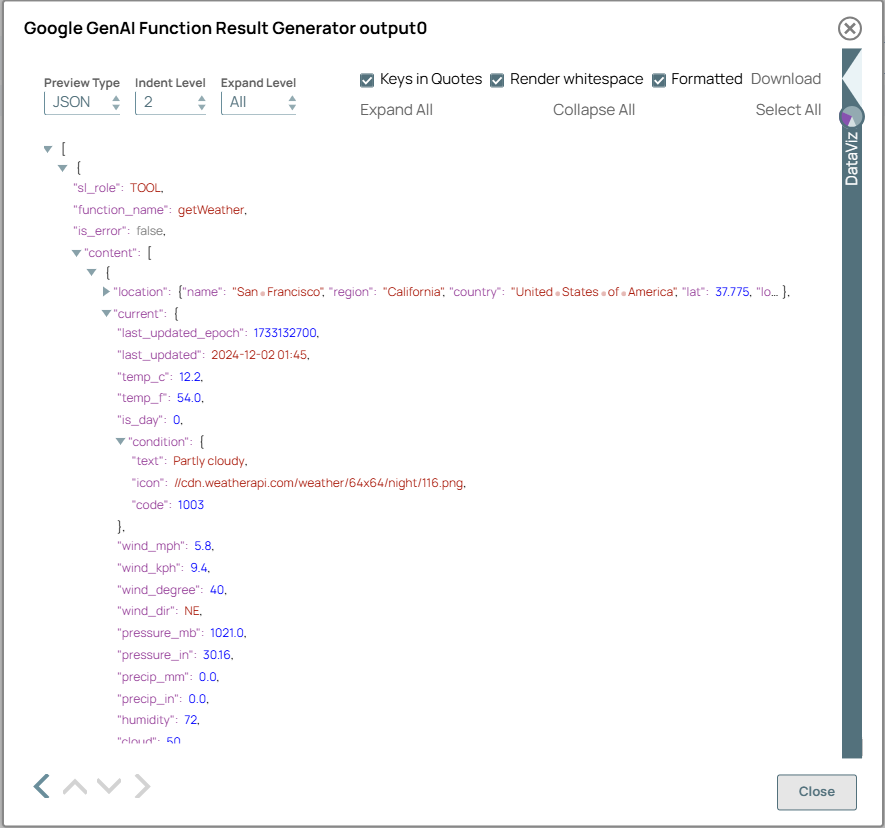Close the dialog with the X icon
This screenshot has width=885, height=828.
(x=849, y=29)
